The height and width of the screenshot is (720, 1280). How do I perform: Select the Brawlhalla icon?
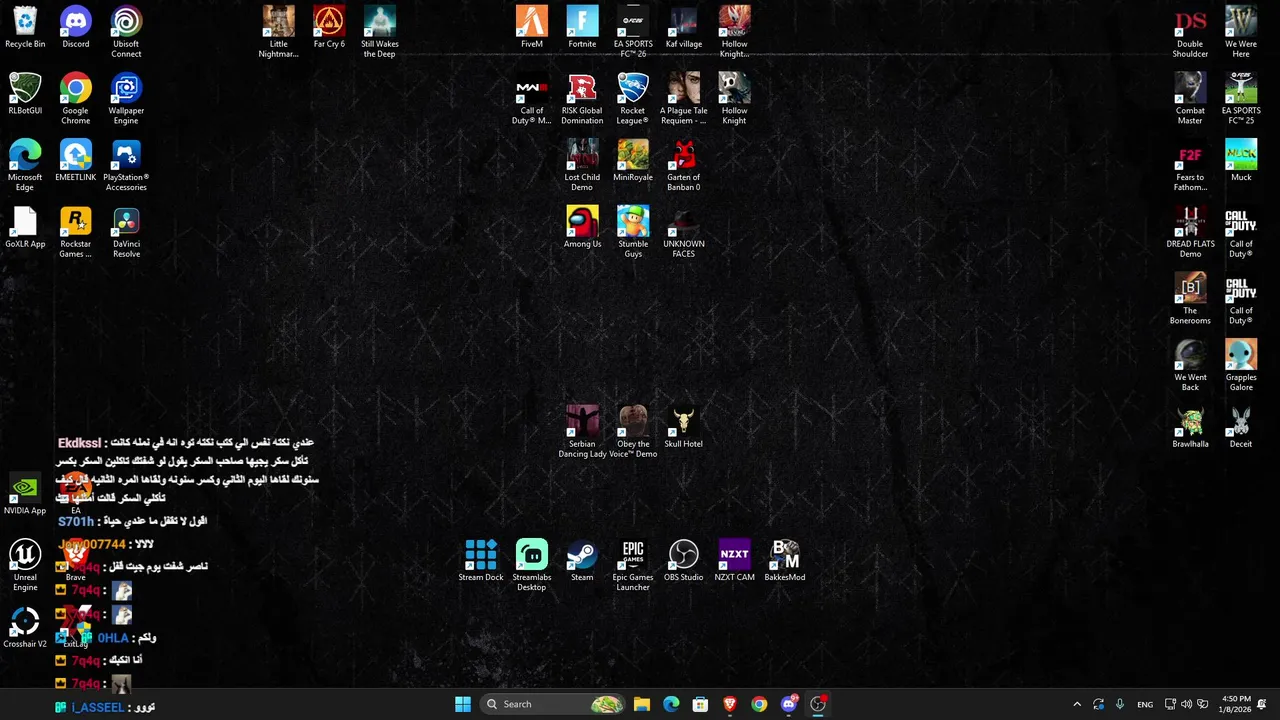coord(1190,428)
